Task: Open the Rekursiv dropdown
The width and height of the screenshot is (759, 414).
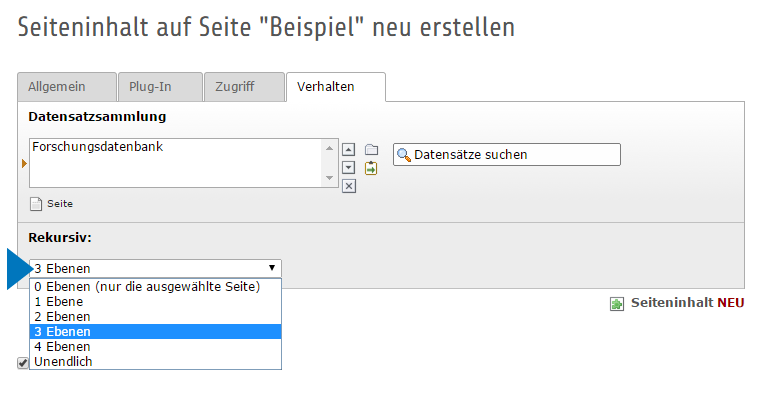Action: [x=155, y=268]
